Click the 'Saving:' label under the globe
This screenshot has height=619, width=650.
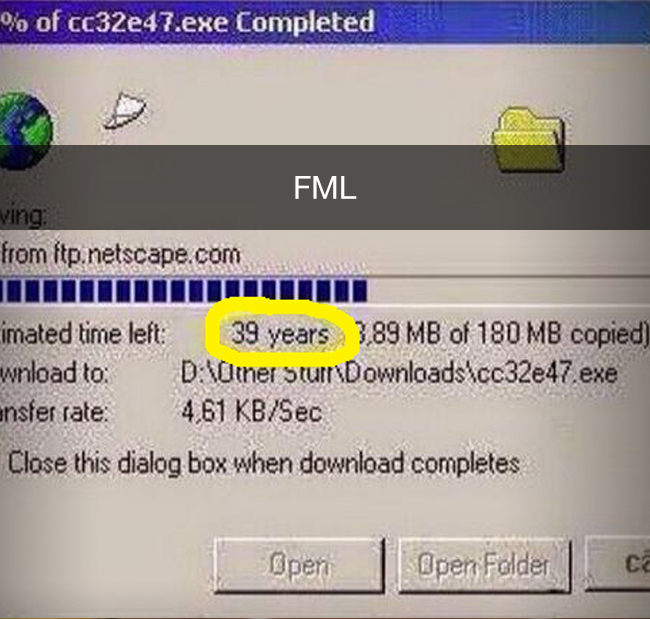[x=23, y=216]
